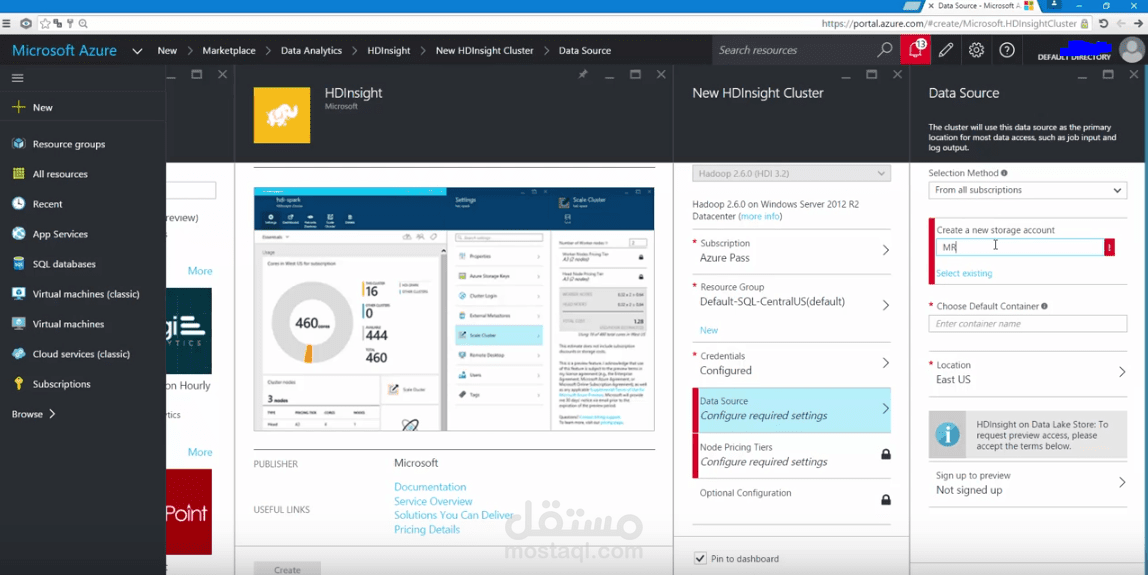Click New link under Resource Group
The height and width of the screenshot is (575, 1148).
click(x=709, y=330)
